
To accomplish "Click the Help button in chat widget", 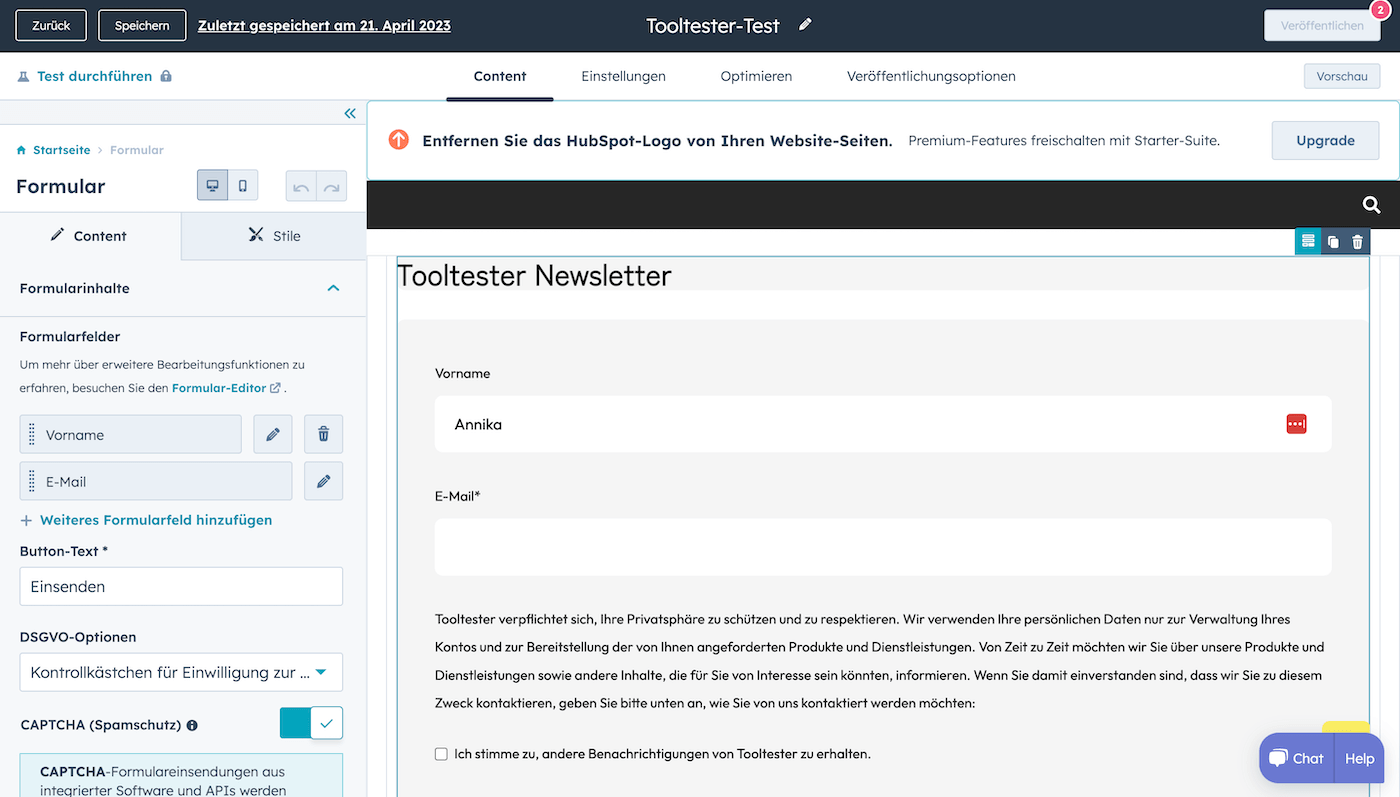I will 1359,758.
